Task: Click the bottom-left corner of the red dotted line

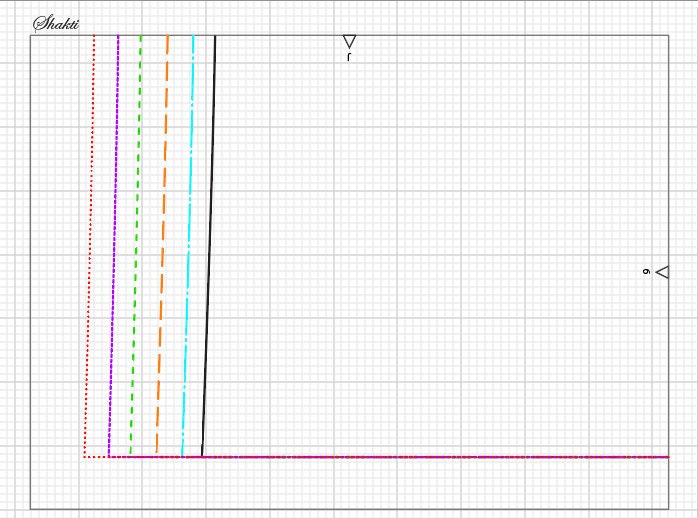Action: (85, 457)
